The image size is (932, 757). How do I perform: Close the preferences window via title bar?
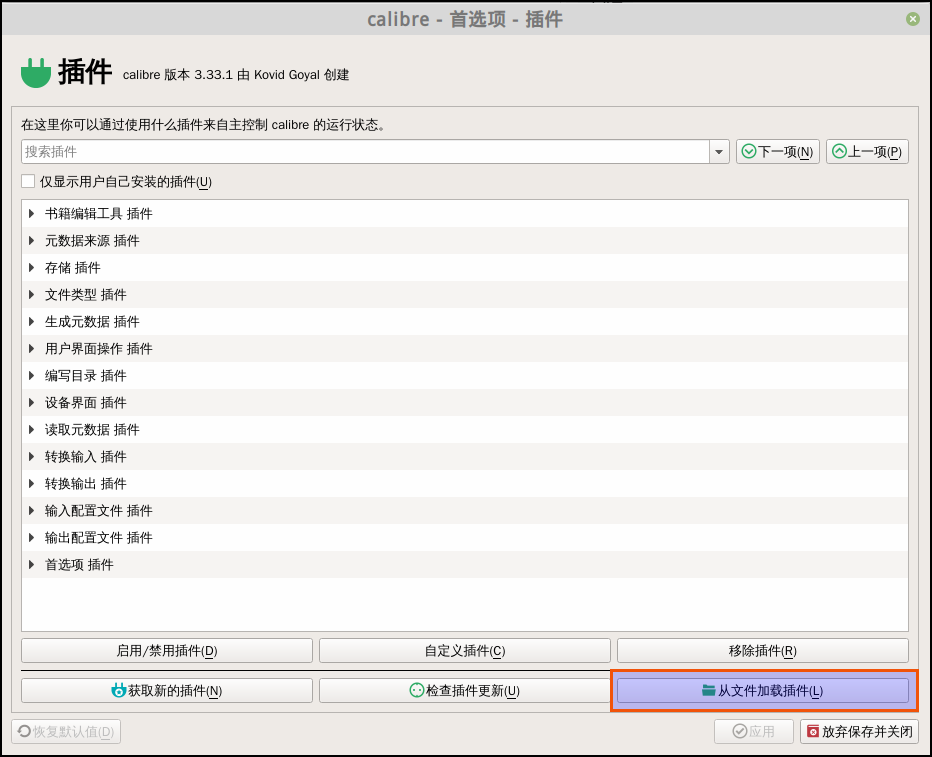pyautogui.click(x=913, y=19)
